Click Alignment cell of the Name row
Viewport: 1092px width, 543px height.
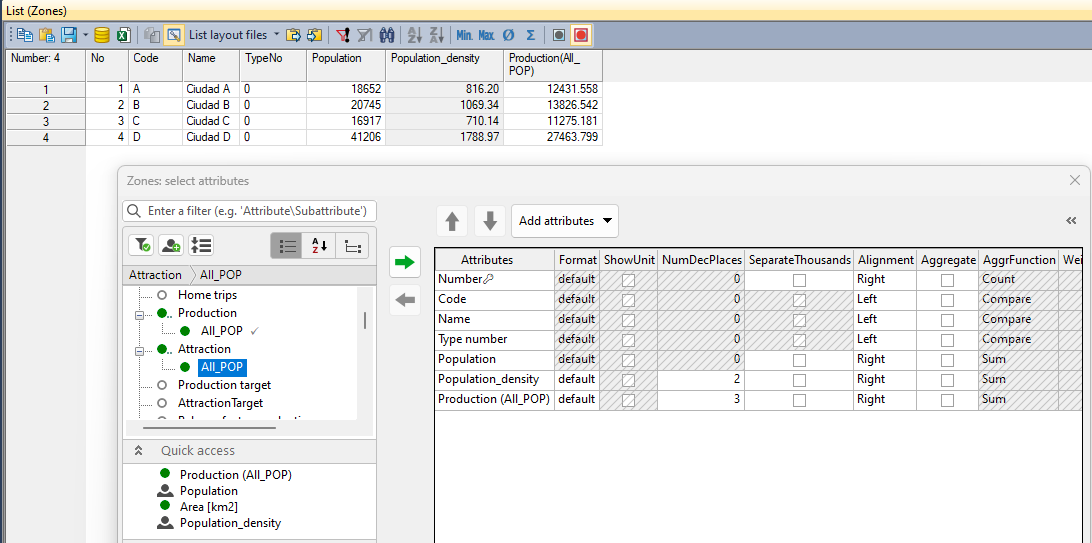click(885, 320)
